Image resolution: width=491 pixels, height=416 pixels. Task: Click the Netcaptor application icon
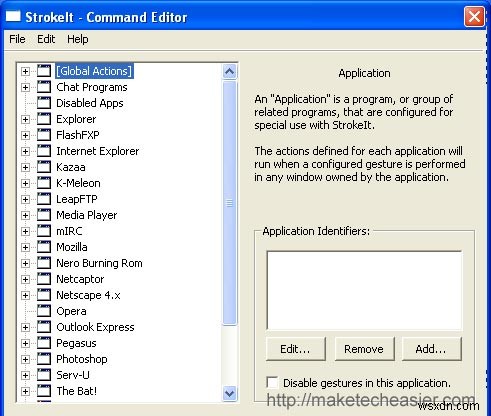(x=44, y=279)
